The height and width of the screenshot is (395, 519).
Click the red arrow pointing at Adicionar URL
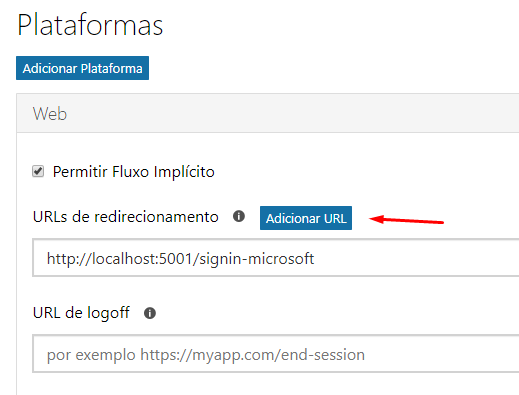(406, 220)
